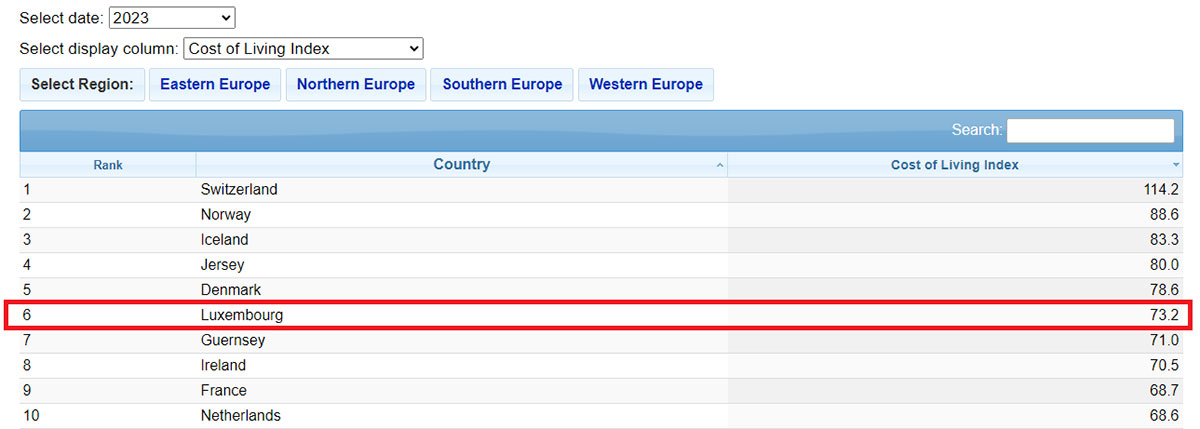Sort by Cost of Living Index header
Image resolution: width=1200 pixels, height=429 pixels.
pyautogui.click(x=955, y=165)
